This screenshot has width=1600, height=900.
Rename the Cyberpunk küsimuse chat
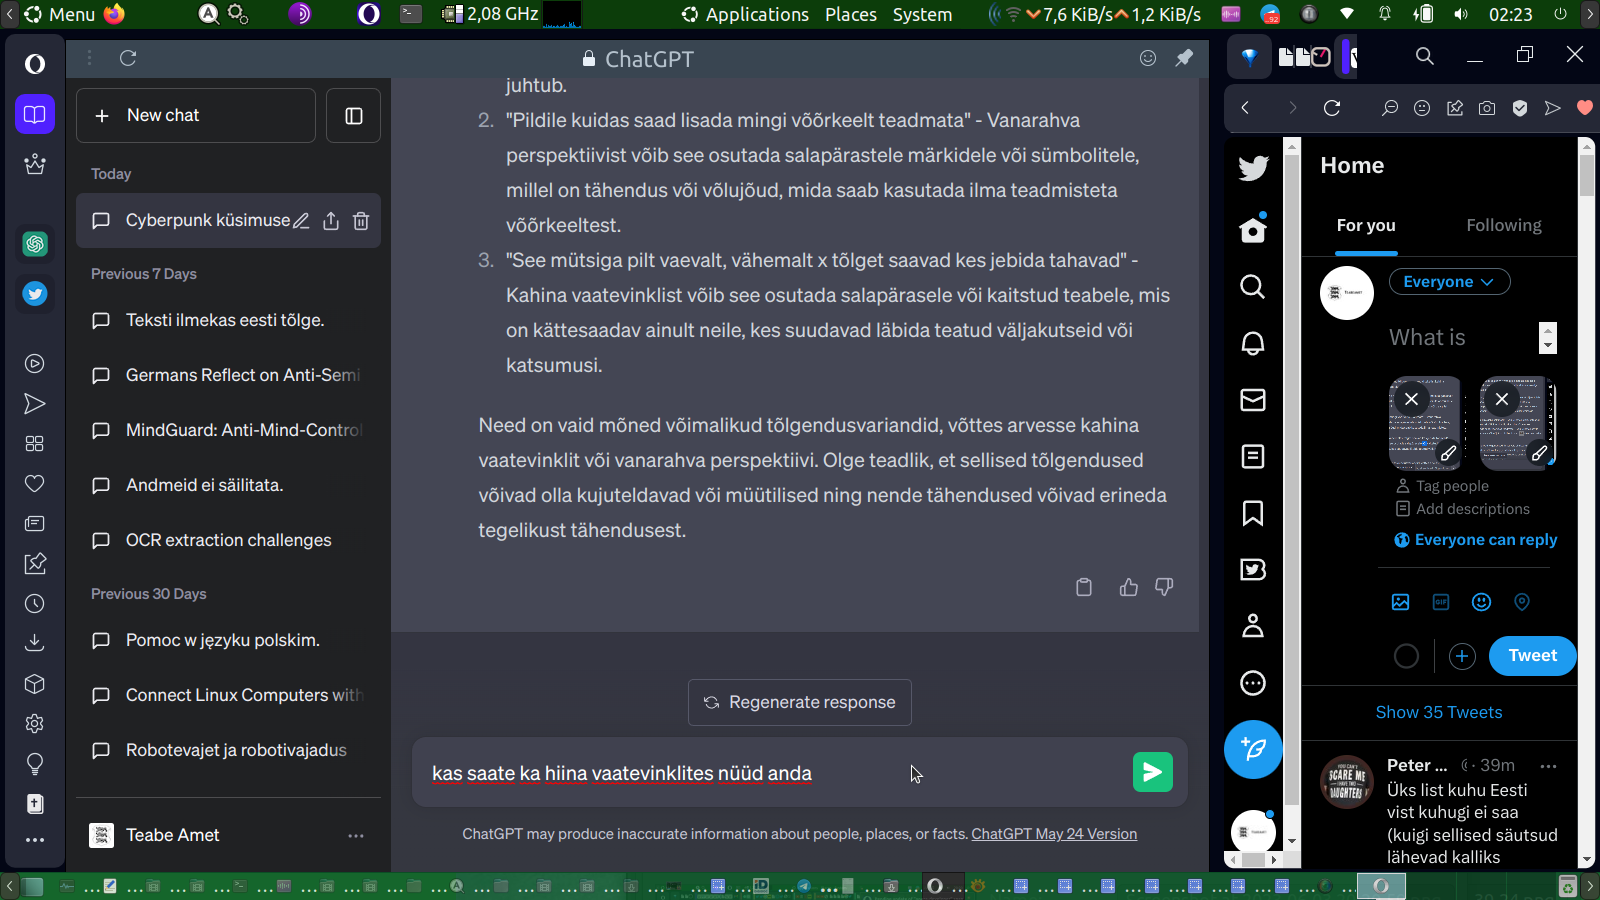coord(301,221)
